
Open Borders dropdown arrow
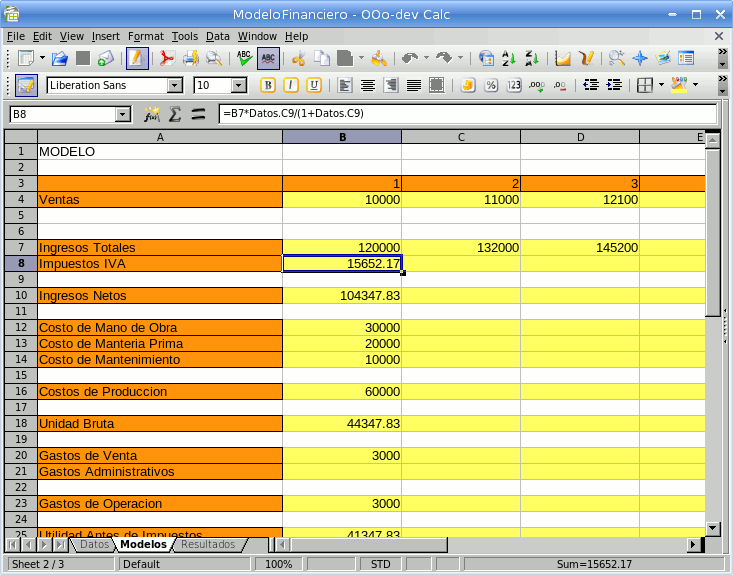point(661,85)
